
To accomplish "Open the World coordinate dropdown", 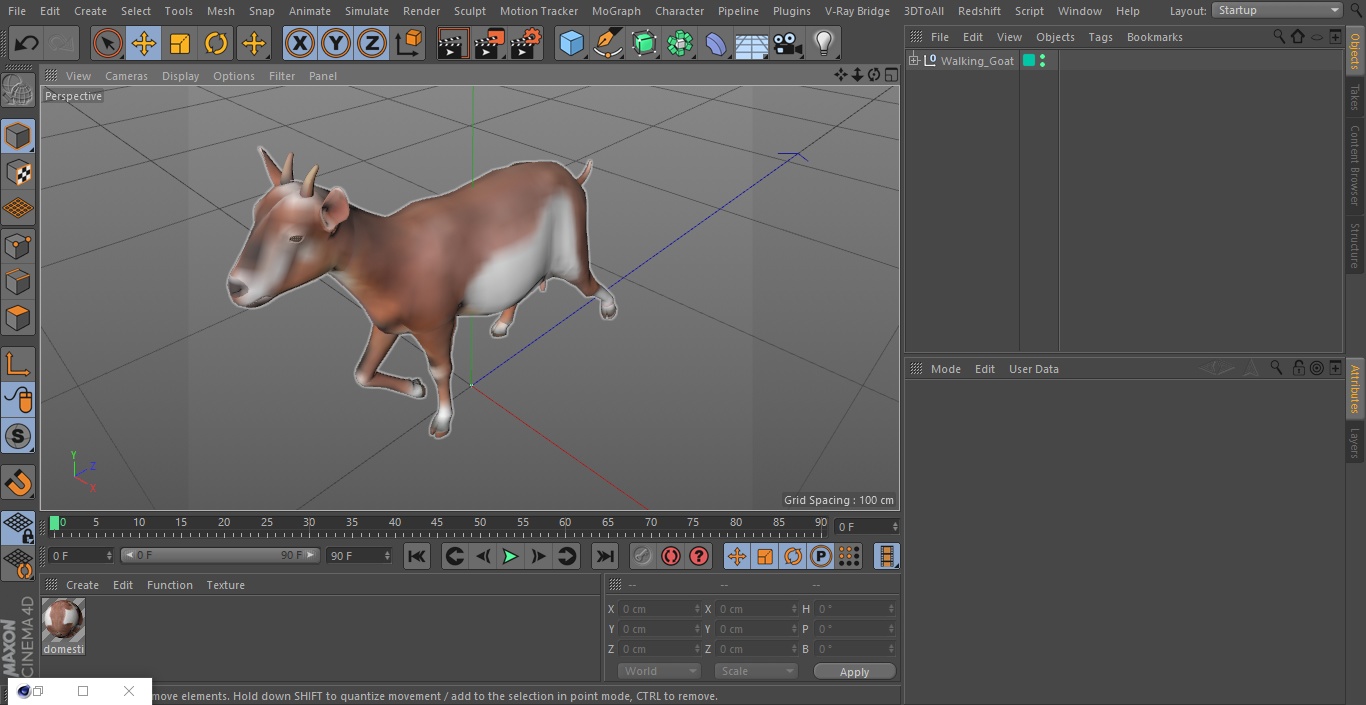I will (x=658, y=671).
